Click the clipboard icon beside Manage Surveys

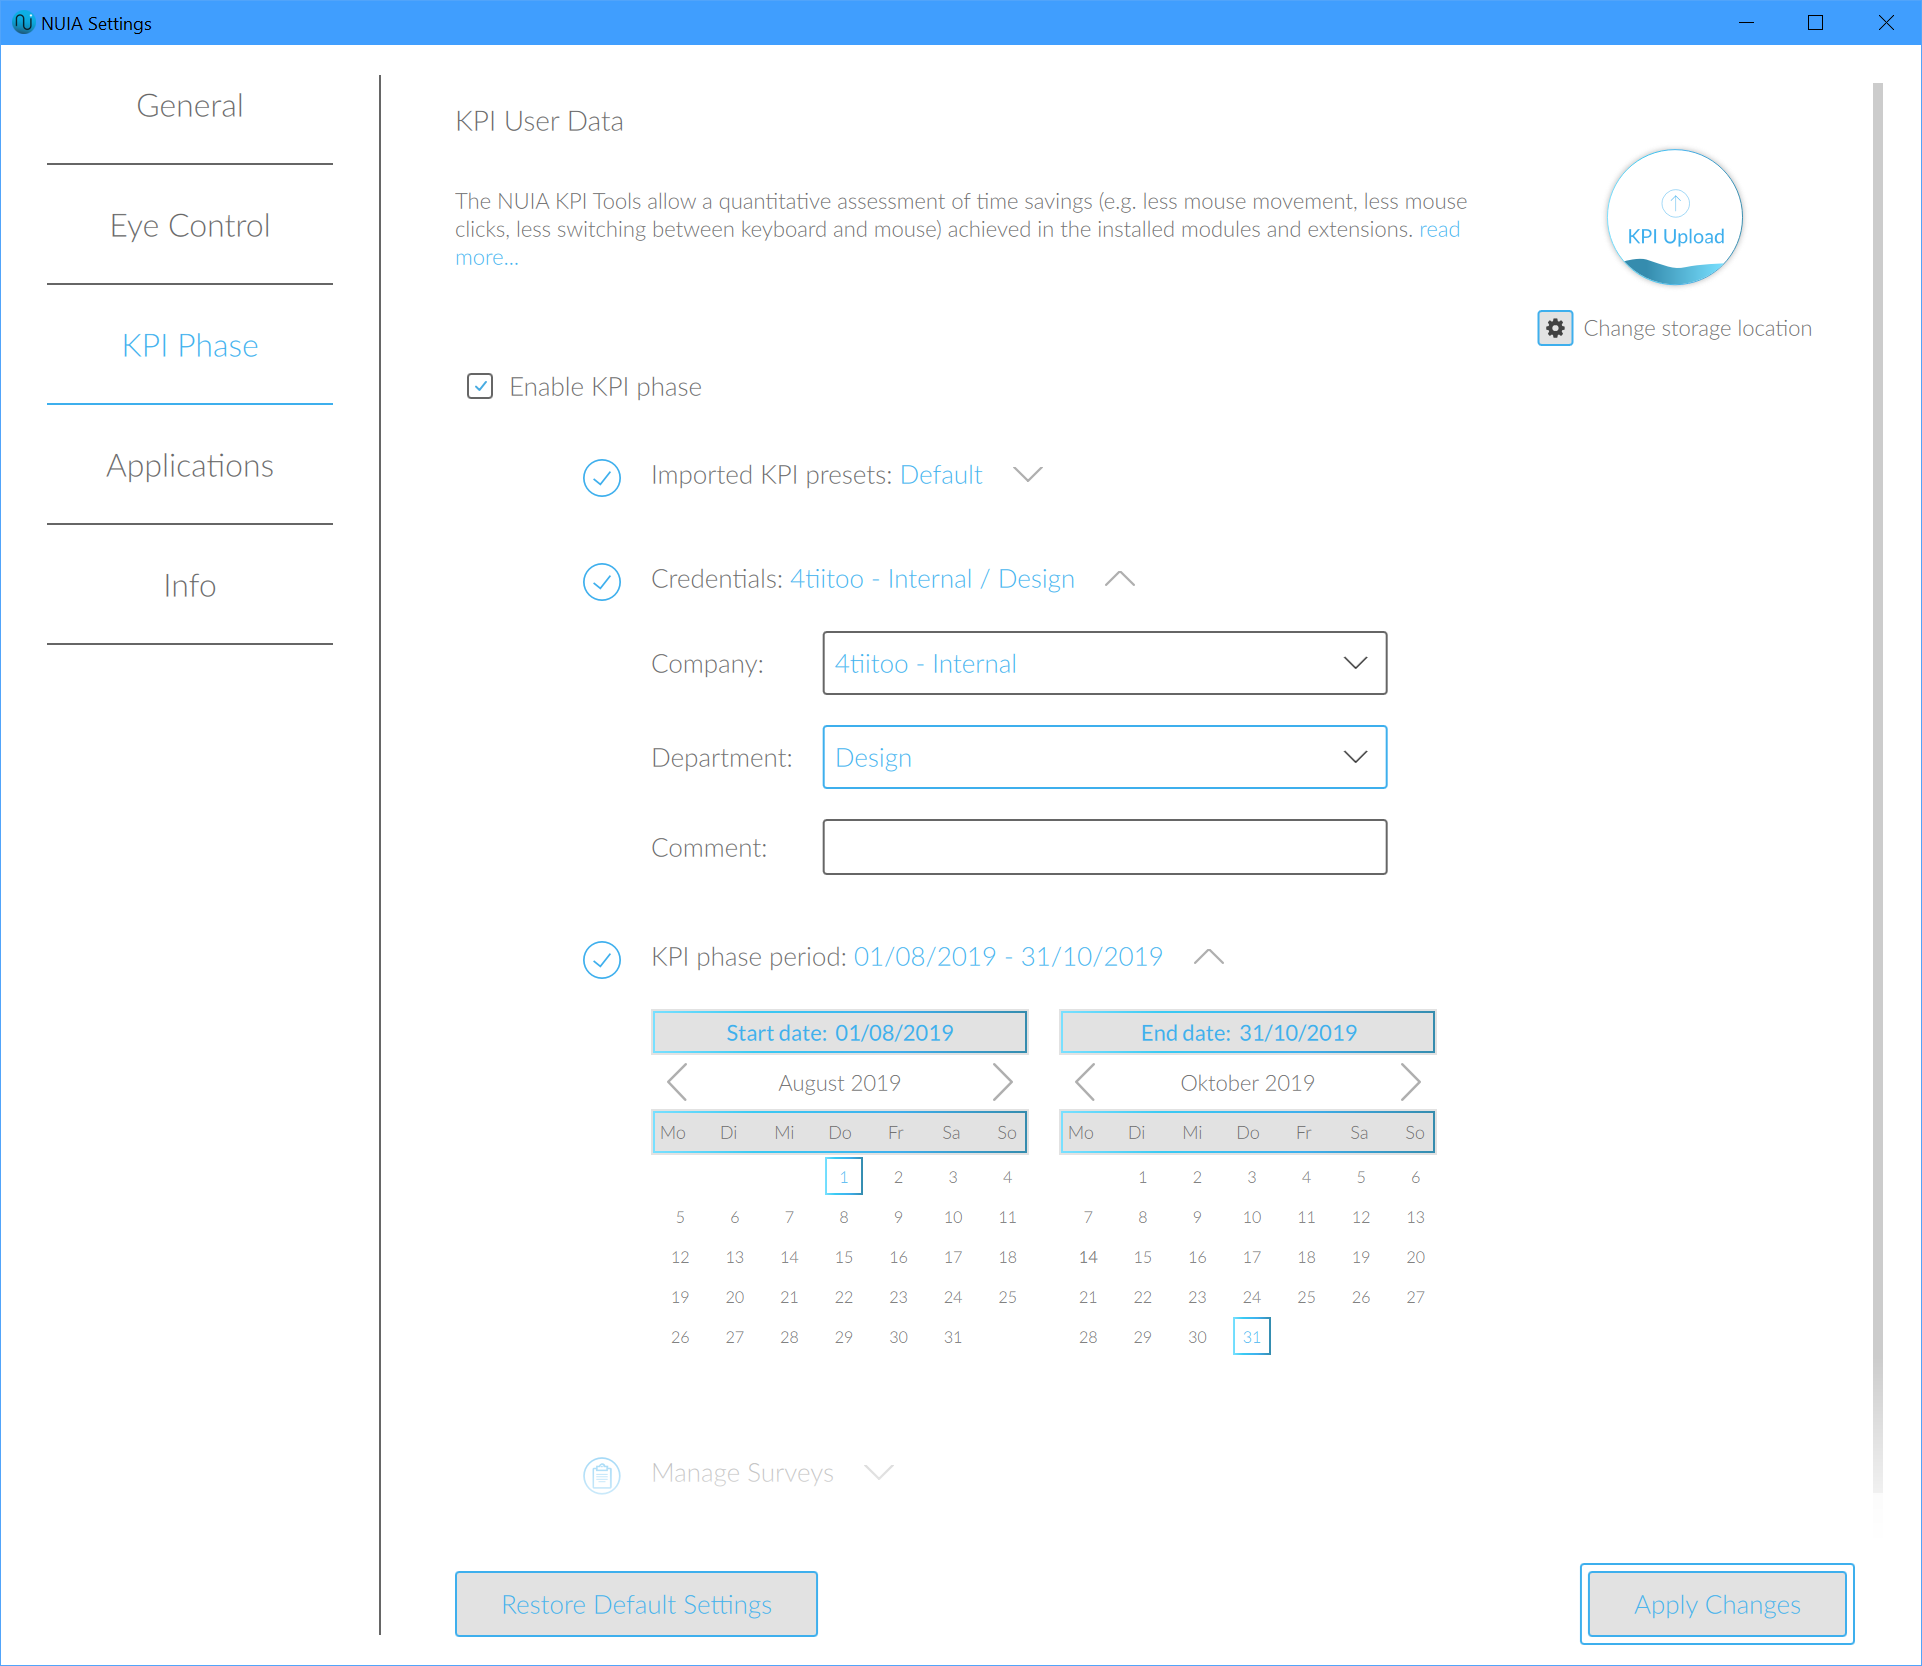(602, 1475)
